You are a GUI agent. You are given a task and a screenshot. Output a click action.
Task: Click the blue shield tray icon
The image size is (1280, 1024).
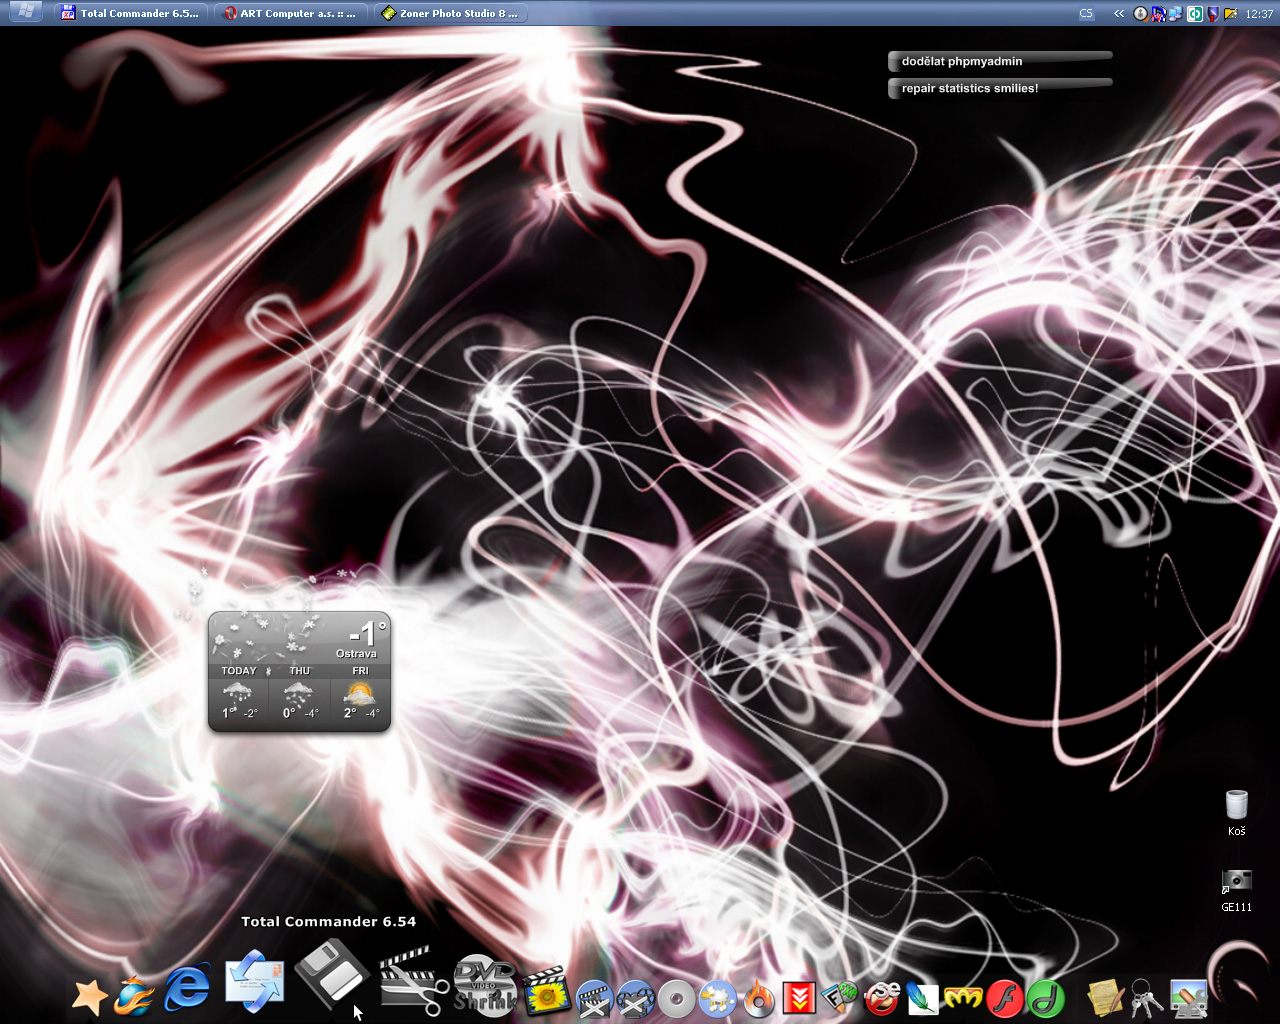[1213, 13]
